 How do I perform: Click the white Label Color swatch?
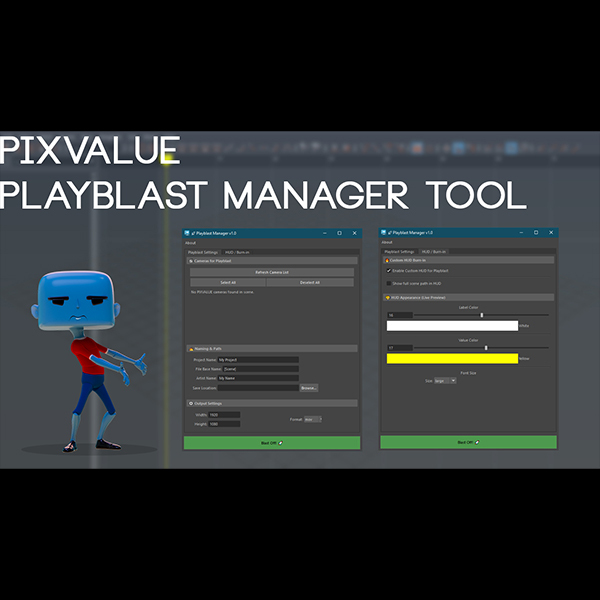tap(452, 326)
